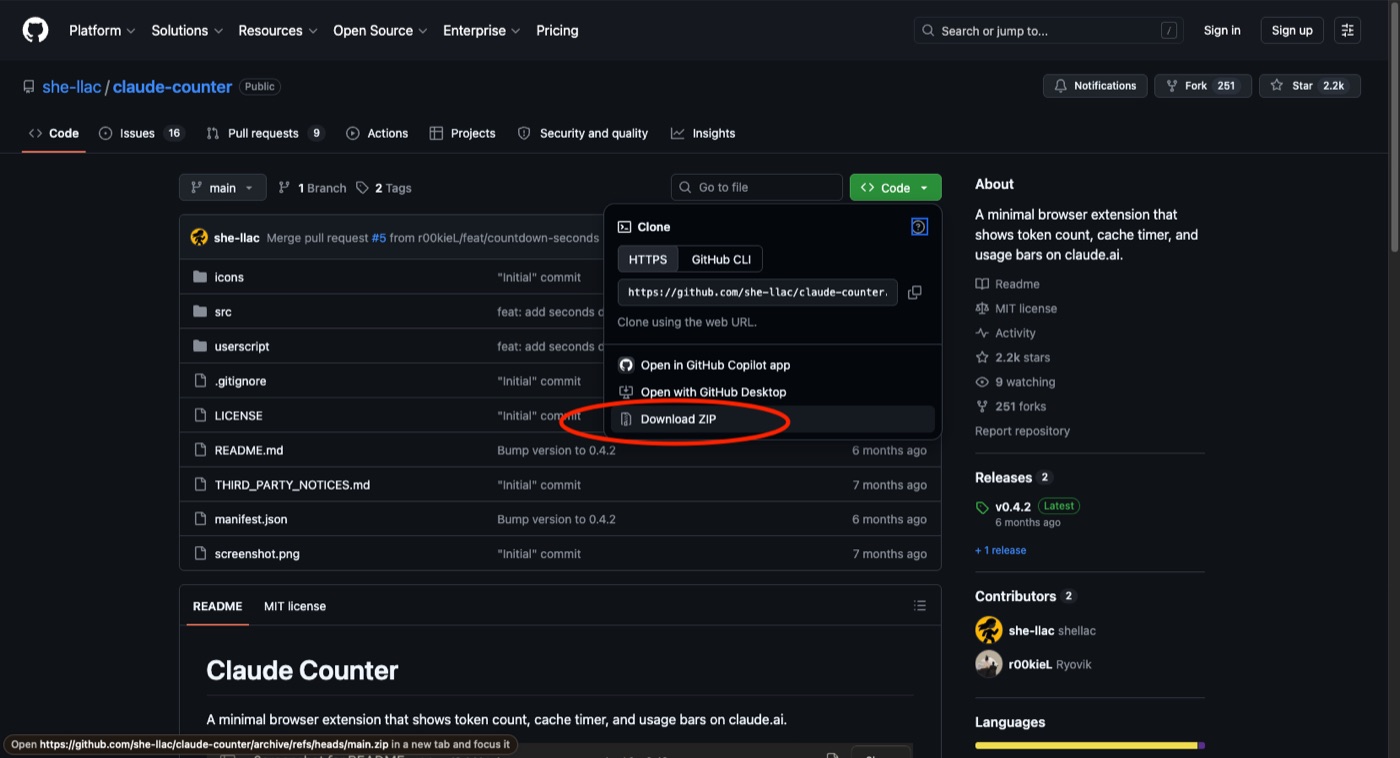Open Notifications sign-in button
The height and width of the screenshot is (758, 1400).
click(1095, 86)
